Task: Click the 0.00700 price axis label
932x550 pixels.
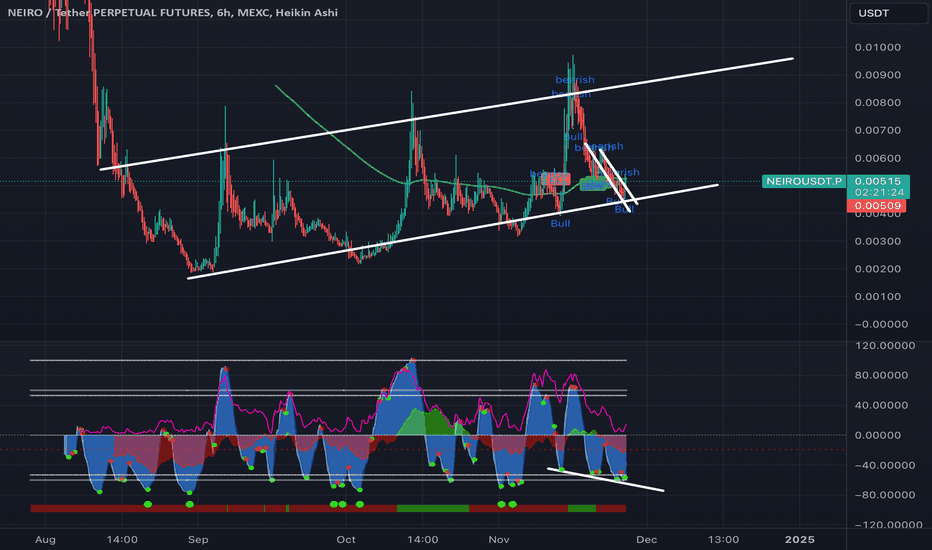Action: coord(878,130)
